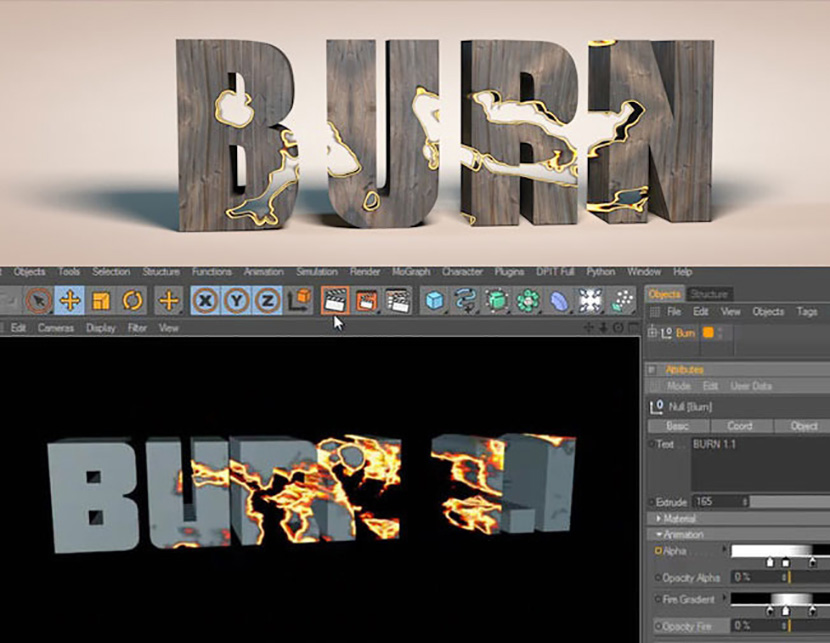This screenshot has height=643, width=830.
Task: Toggle the Y axis lock
Action: pos(237,301)
